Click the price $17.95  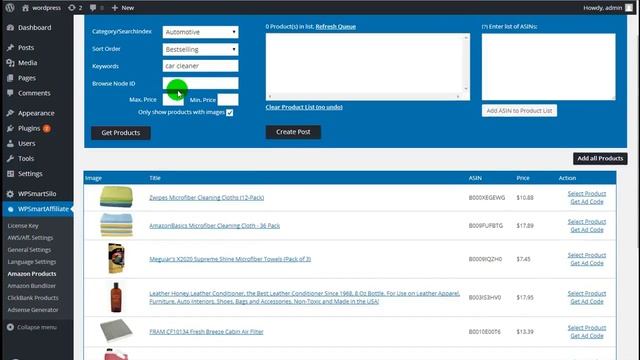525,298
